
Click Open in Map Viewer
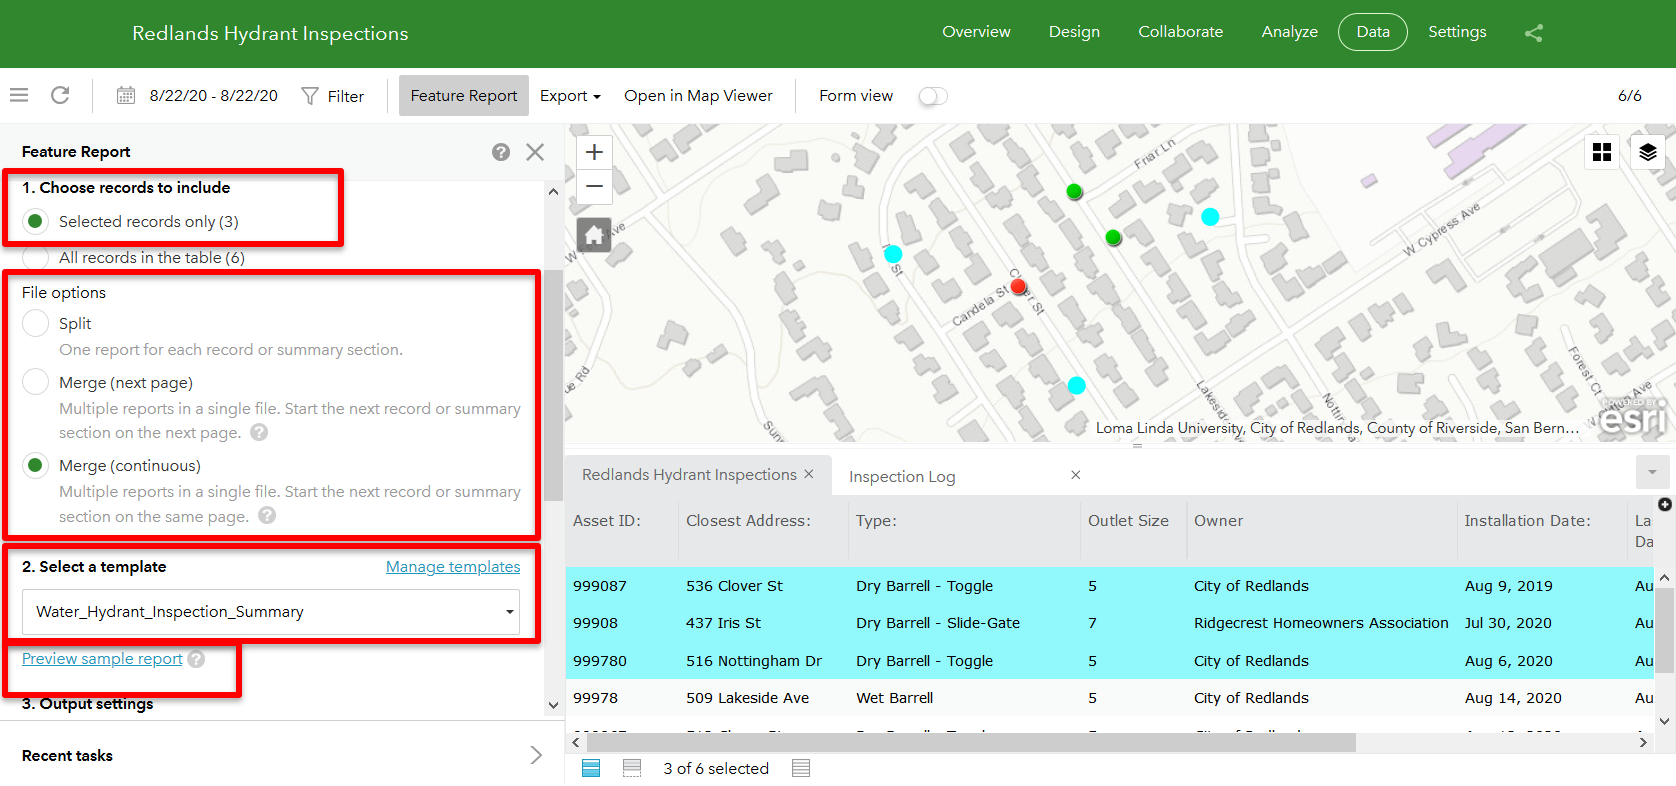(x=698, y=96)
